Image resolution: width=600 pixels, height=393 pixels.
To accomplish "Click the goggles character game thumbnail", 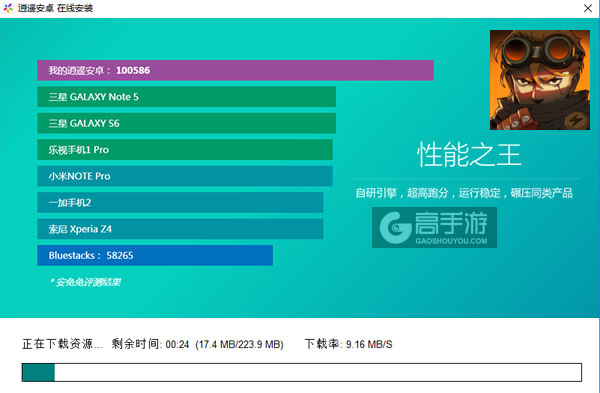I will pos(540,80).
